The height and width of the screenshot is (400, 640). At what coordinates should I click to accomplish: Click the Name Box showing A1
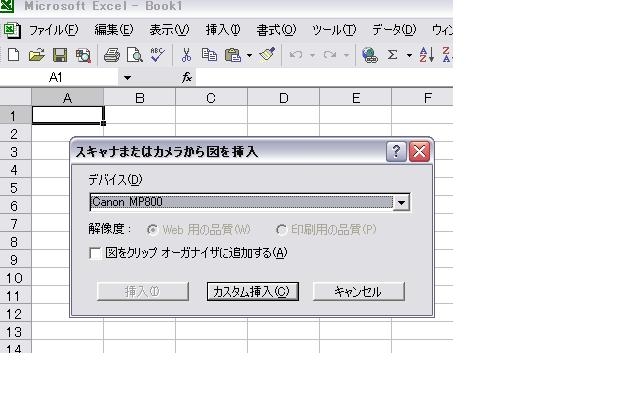pyautogui.click(x=59, y=78)
